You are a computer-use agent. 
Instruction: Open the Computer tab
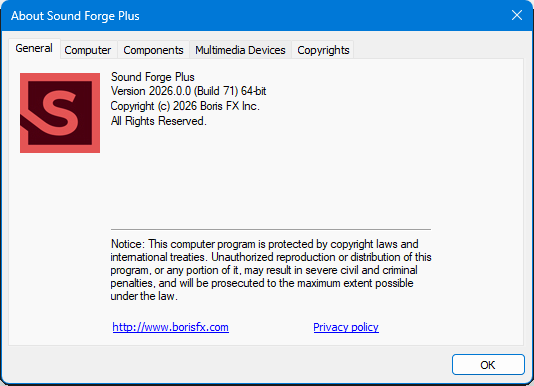(x=88, y=50)
